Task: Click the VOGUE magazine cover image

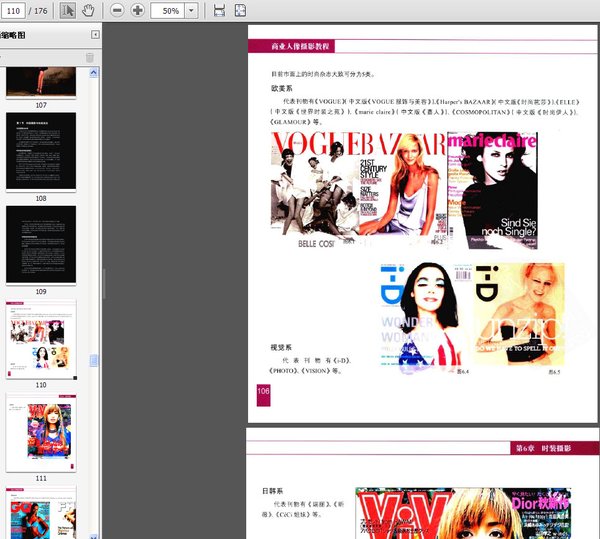Action: click(315, 184)
